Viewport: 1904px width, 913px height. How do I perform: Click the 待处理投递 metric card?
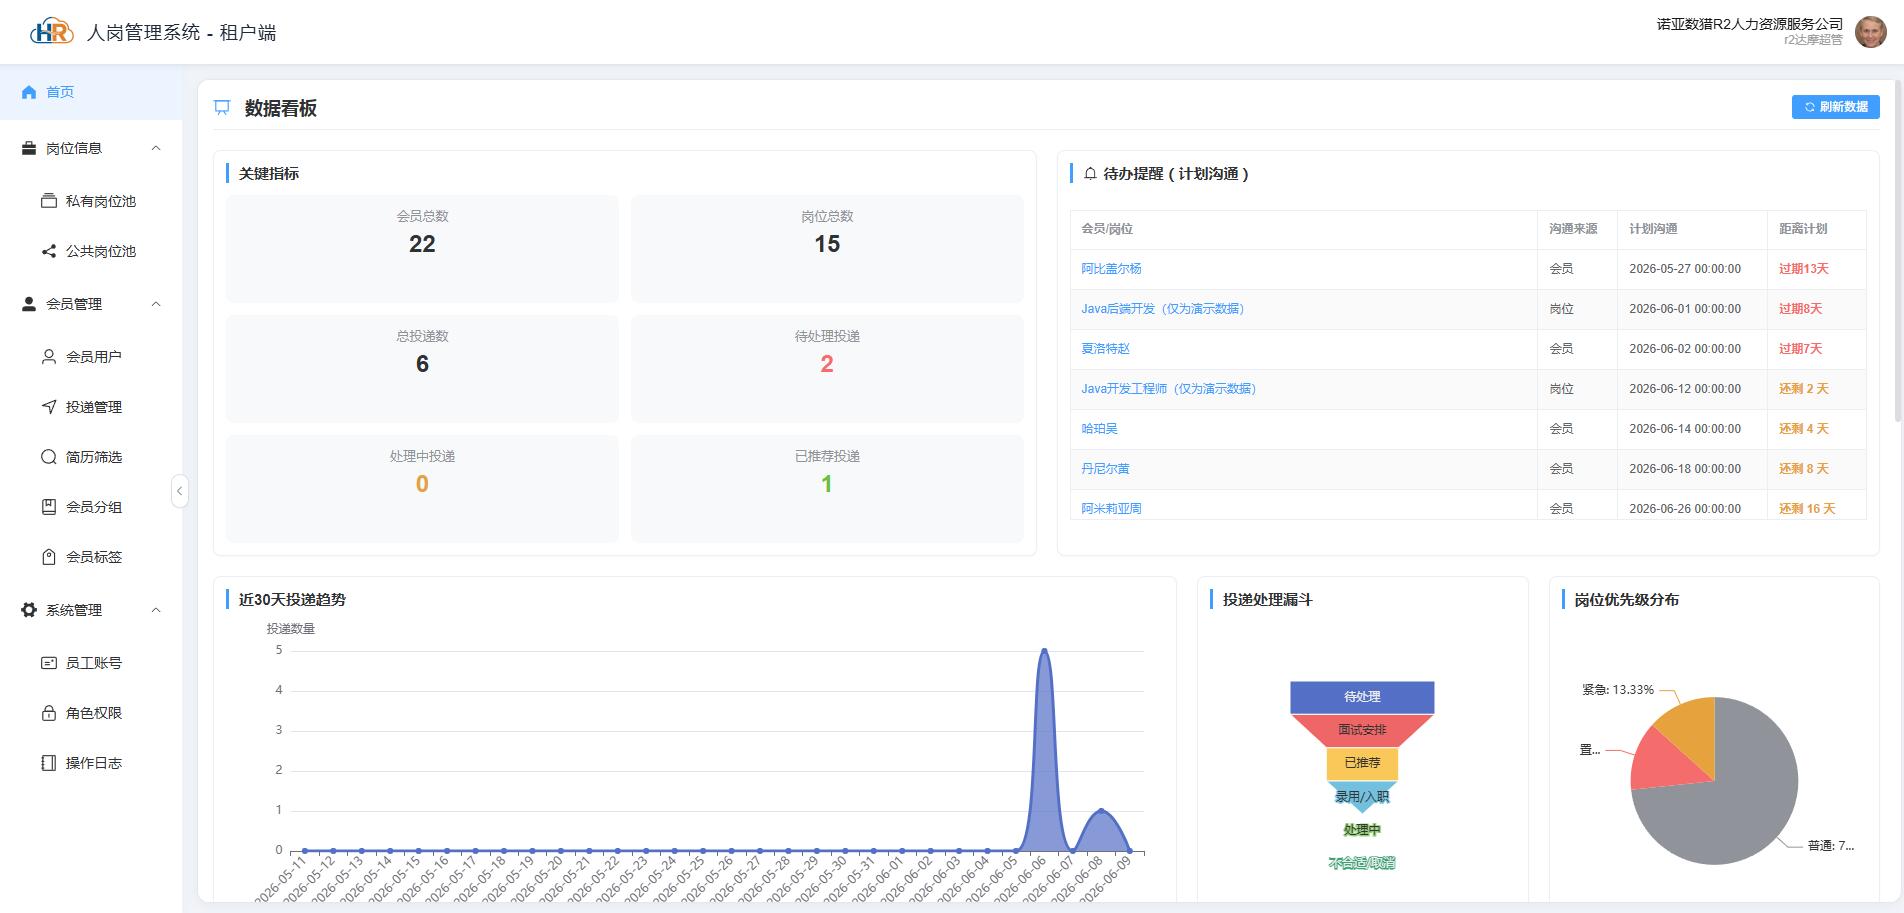click(x=827, y=368)
